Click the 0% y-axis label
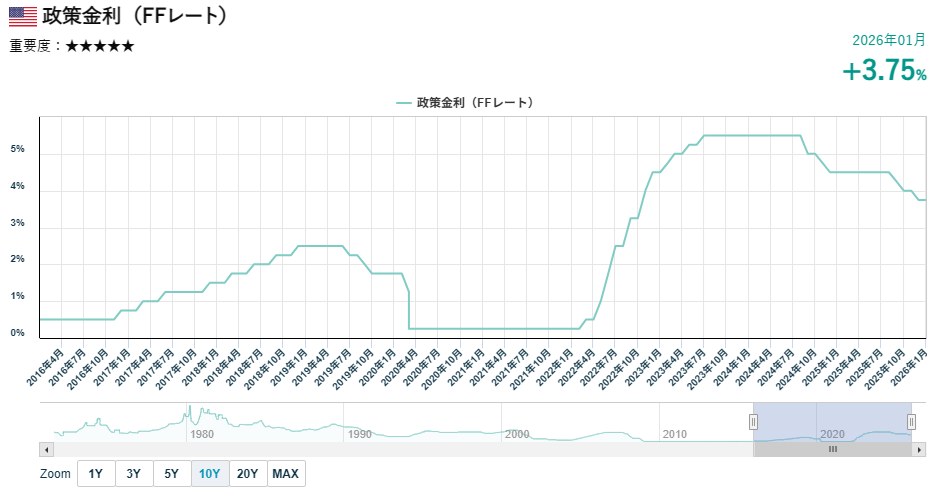 coord(17,333)
